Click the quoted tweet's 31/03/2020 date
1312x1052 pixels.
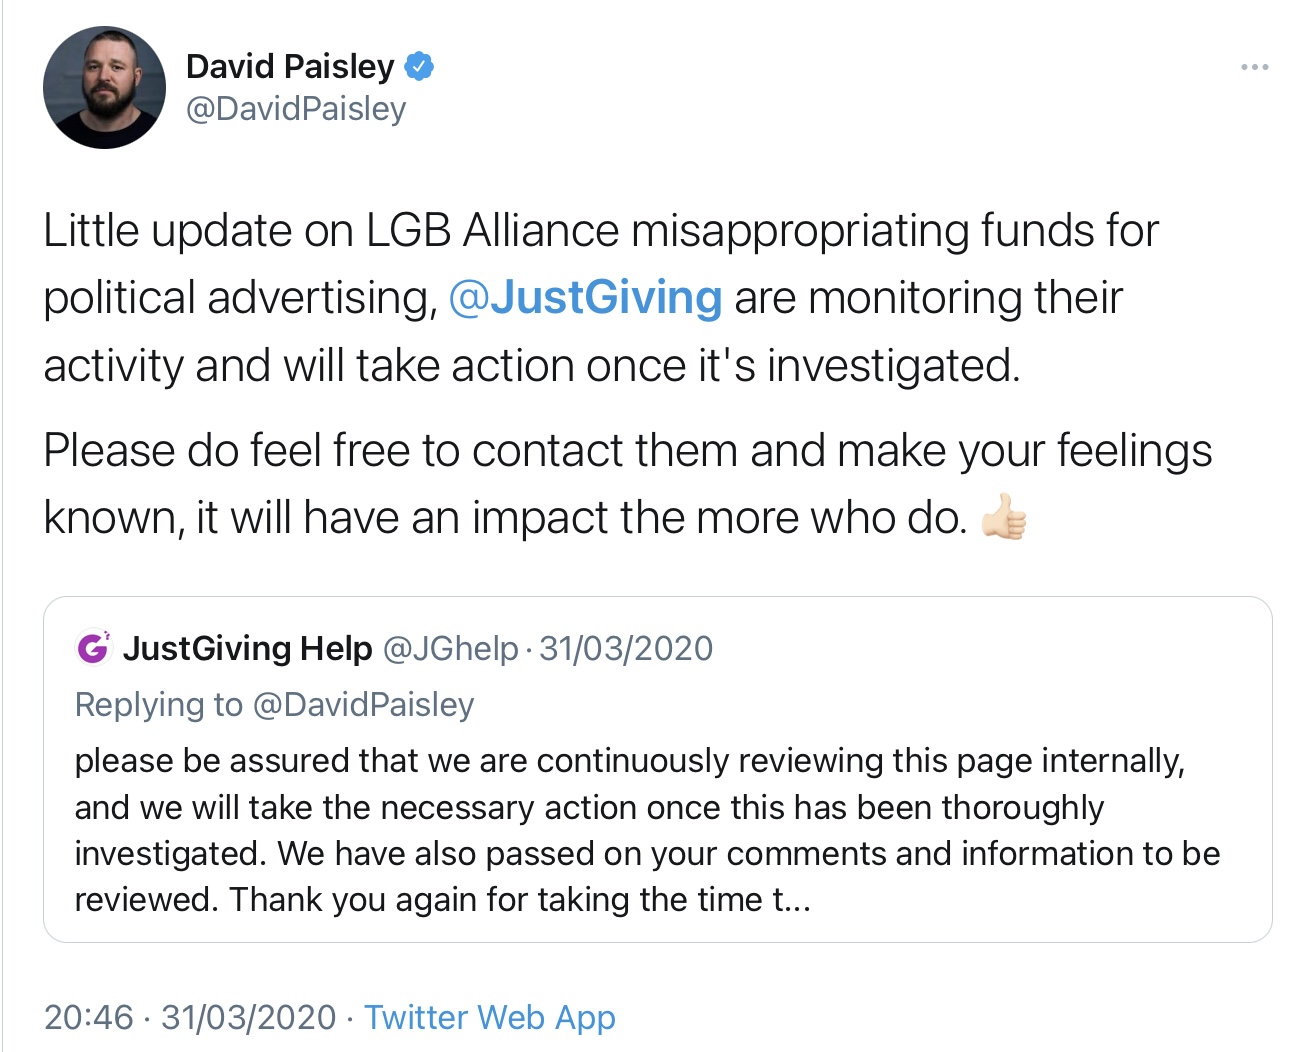pyautogui.click(x=626, y=648)
